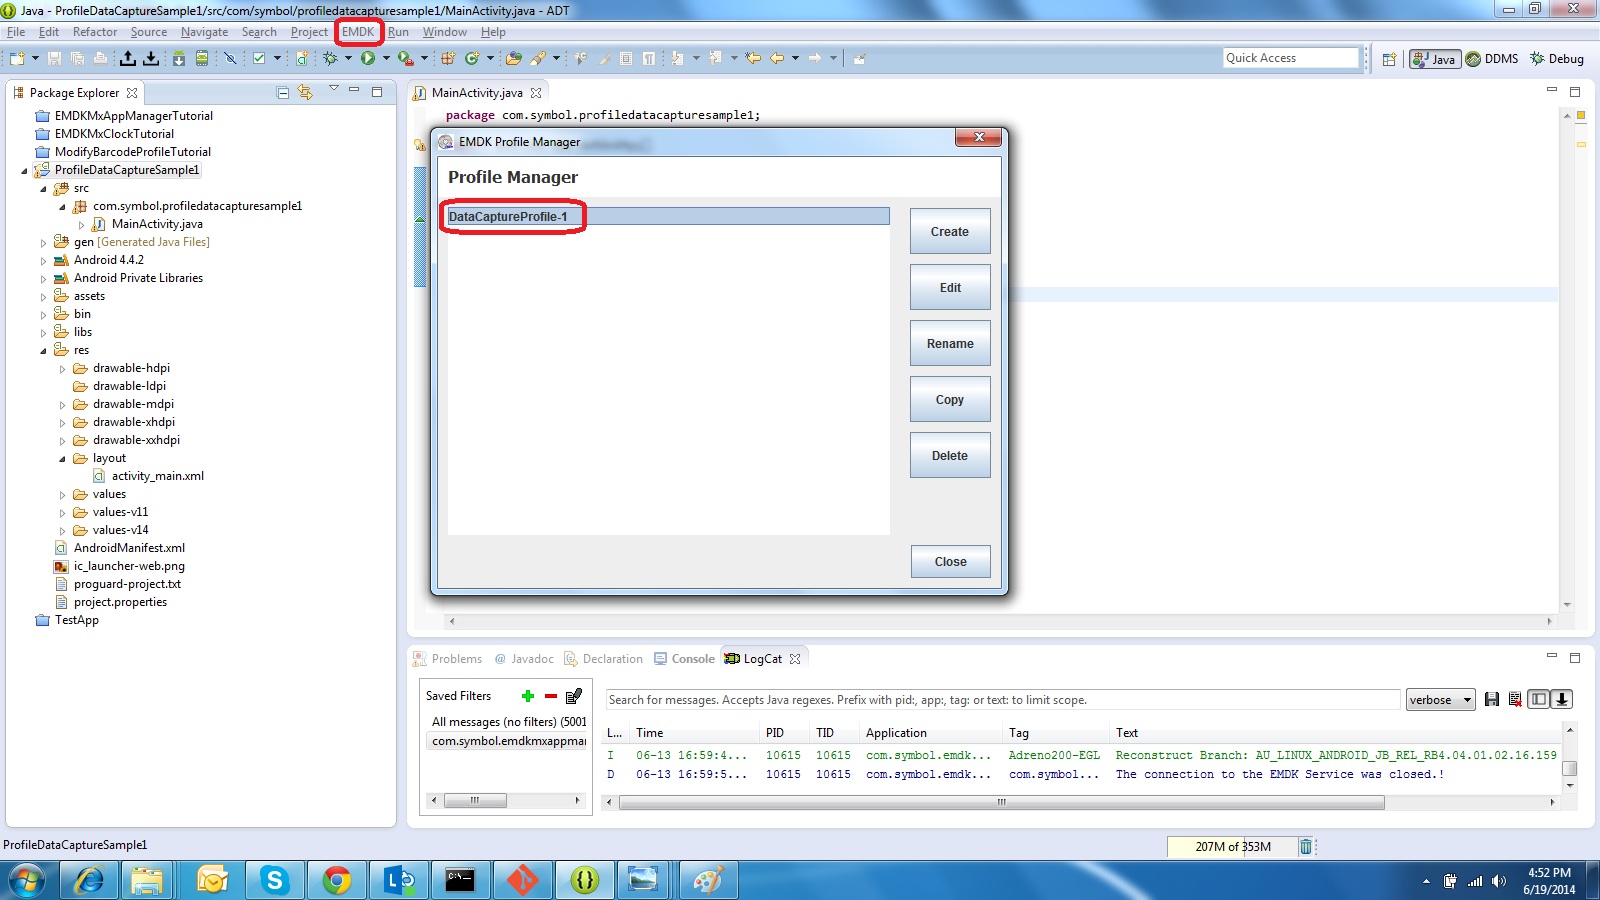
Task: Switch to the Javadoc tab
Action: [524, 659]
